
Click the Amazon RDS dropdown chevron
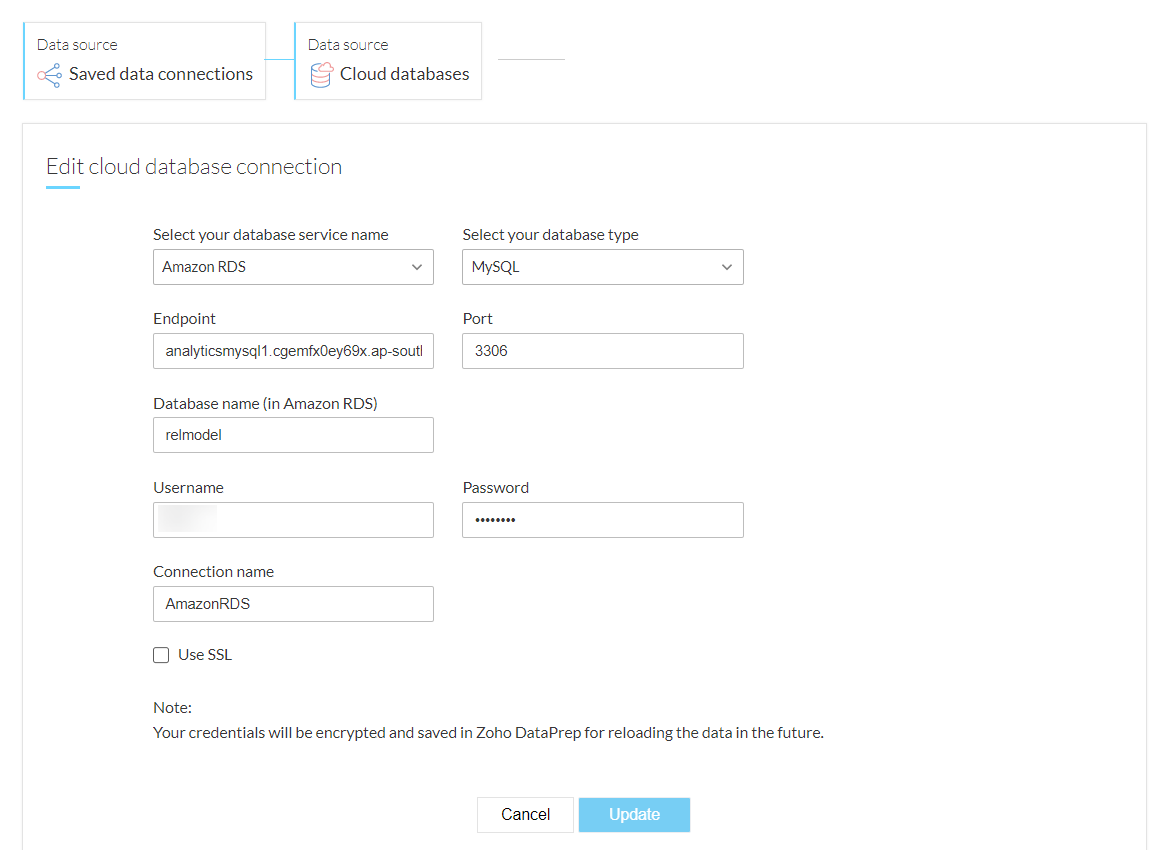click(417, 267)
